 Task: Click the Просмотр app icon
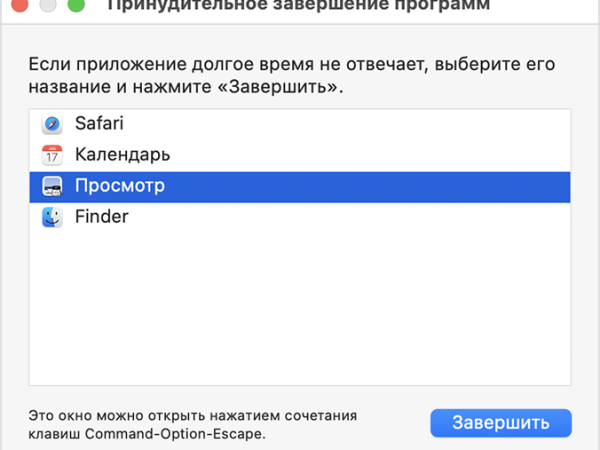coord(52,186)
